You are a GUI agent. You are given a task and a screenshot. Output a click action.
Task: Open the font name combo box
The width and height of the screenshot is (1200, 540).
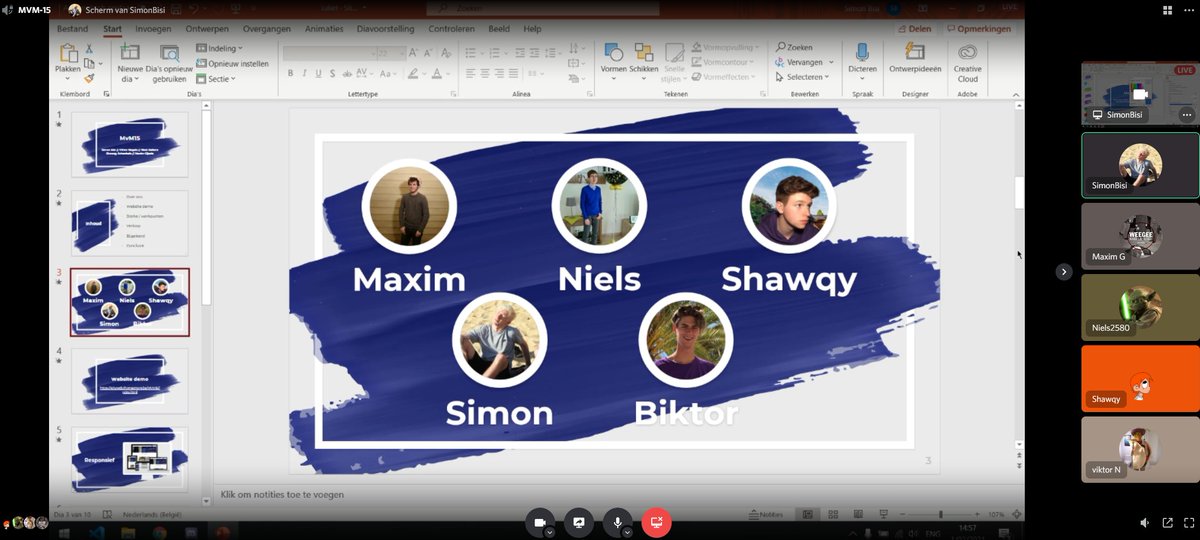point(328,53)
